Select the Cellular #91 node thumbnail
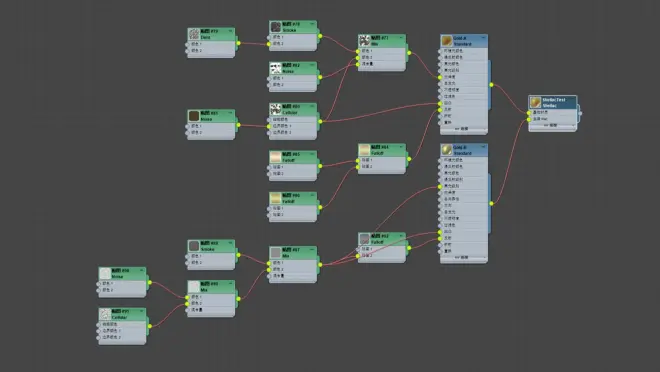 pos(105,314)
